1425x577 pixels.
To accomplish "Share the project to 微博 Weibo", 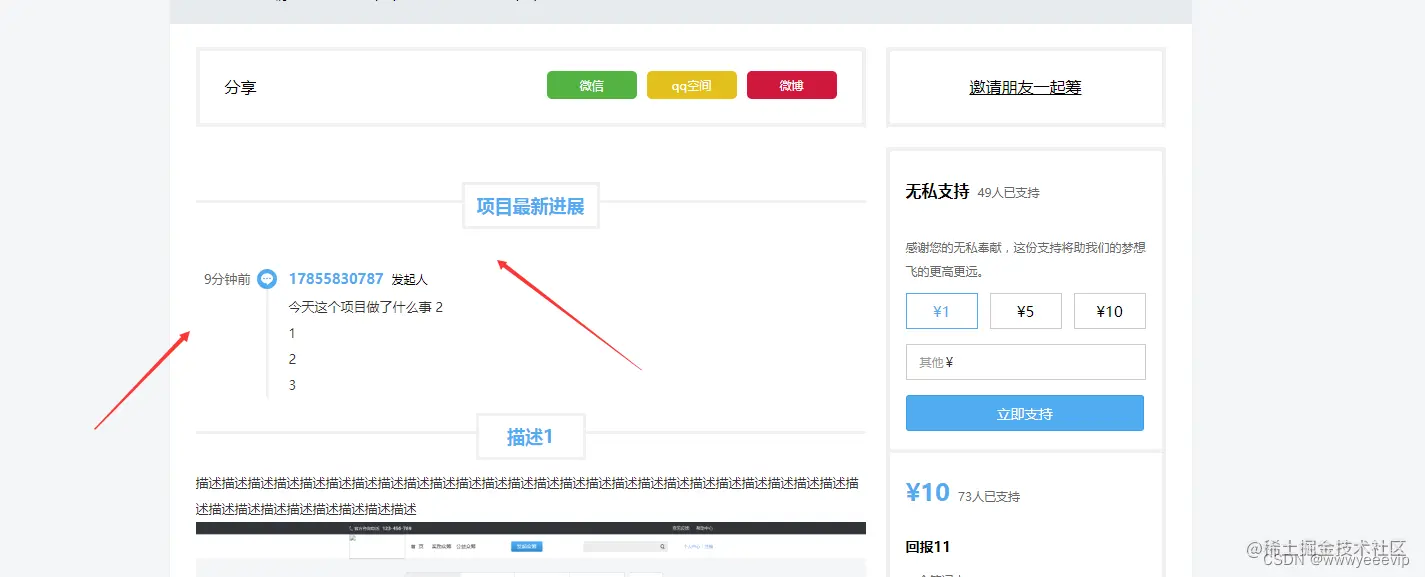I will pos(791,85).
